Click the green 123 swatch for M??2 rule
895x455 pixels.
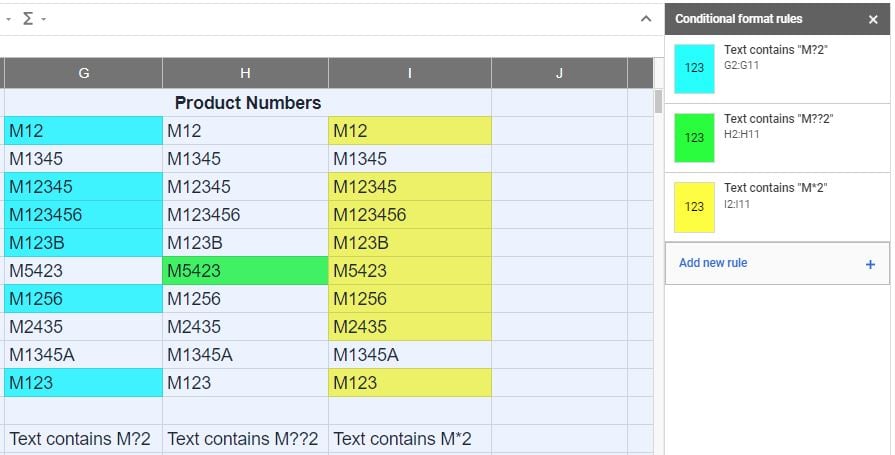coord(694,138)
